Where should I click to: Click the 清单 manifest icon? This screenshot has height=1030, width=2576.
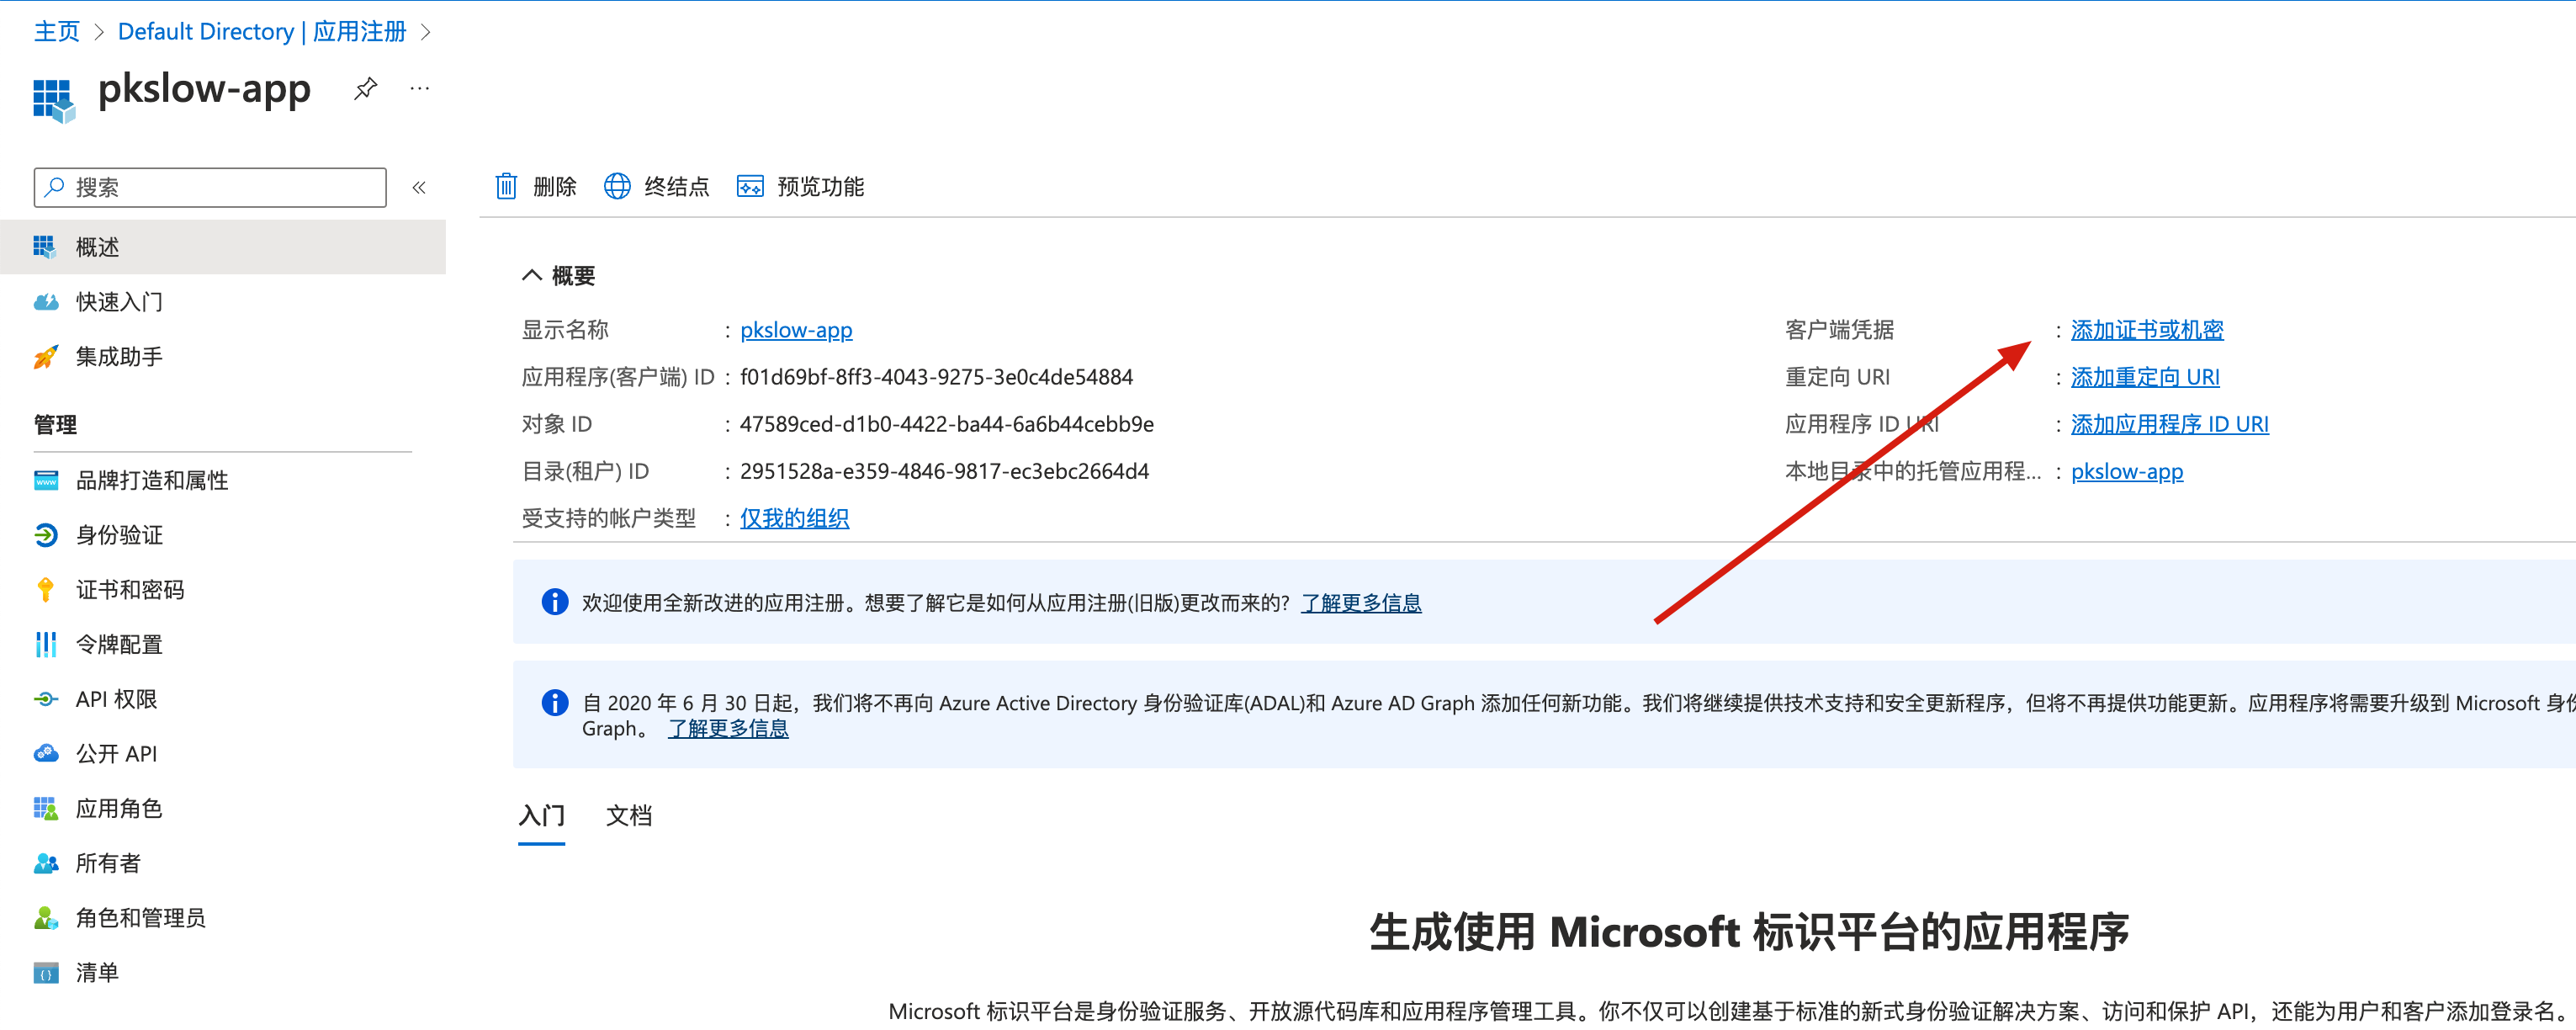click(x=46, y=972)
